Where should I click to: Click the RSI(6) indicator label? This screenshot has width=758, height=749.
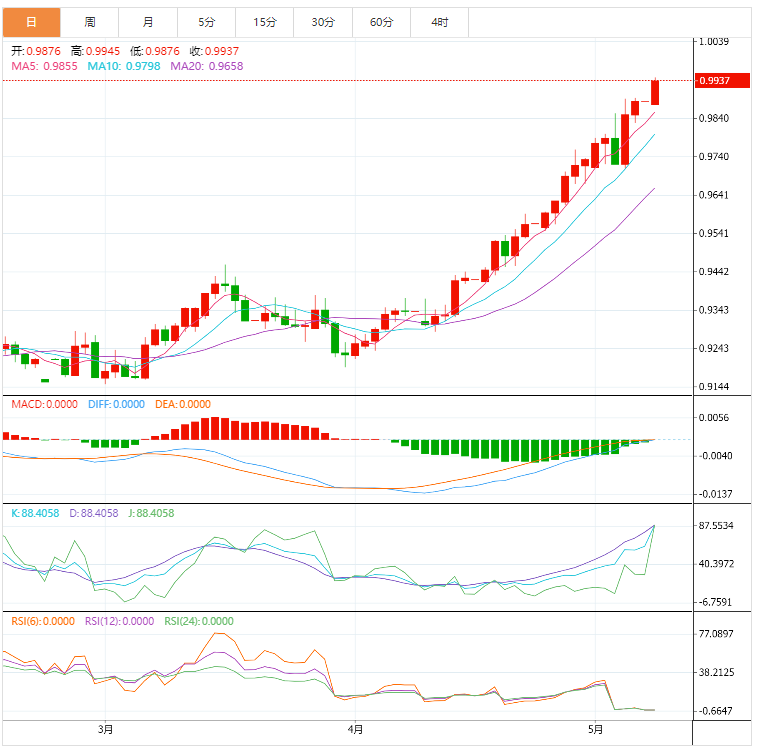click(42, 621)
